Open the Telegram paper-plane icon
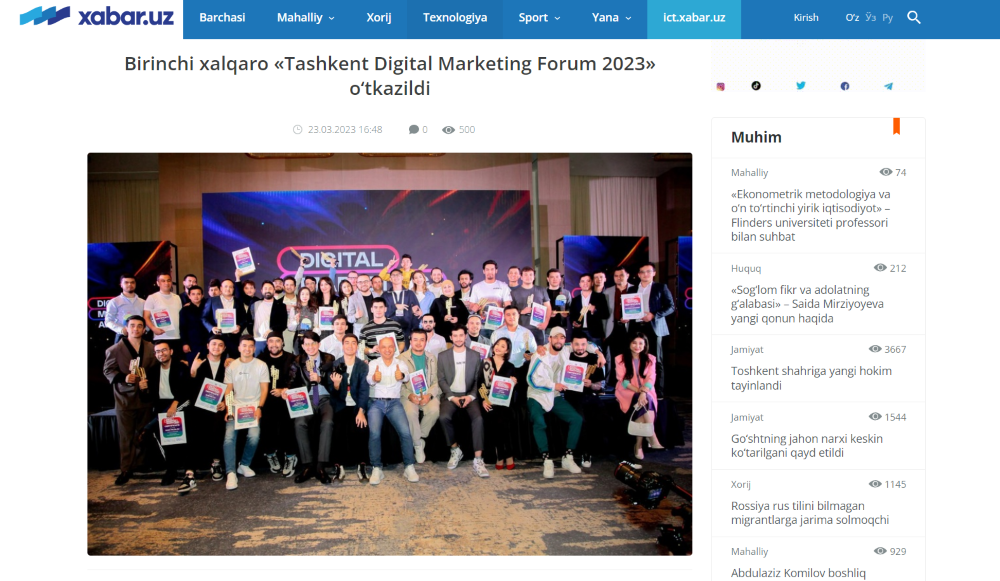 point(888,86)
